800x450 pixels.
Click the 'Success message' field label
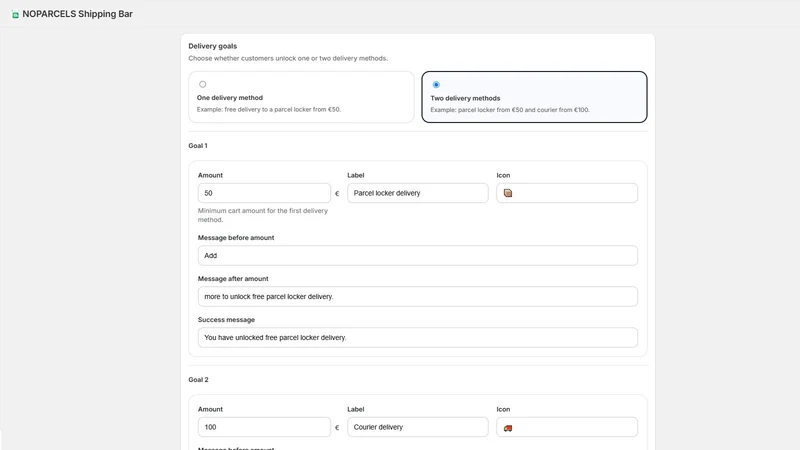coord(227,320)
